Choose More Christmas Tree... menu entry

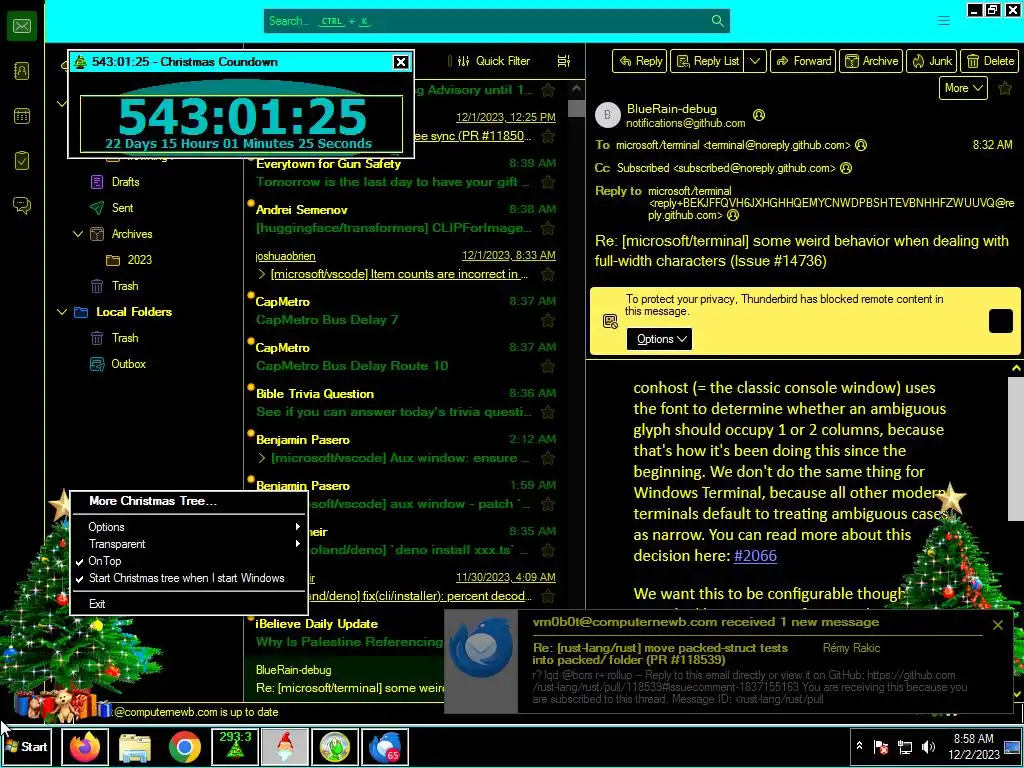[x=188, y=501]
